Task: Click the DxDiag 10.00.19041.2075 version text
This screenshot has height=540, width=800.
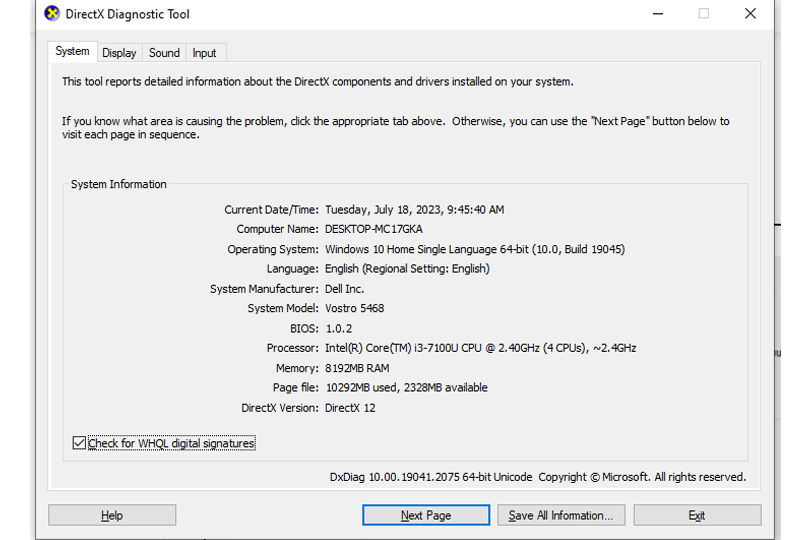Action: click(x=431, y=477)
